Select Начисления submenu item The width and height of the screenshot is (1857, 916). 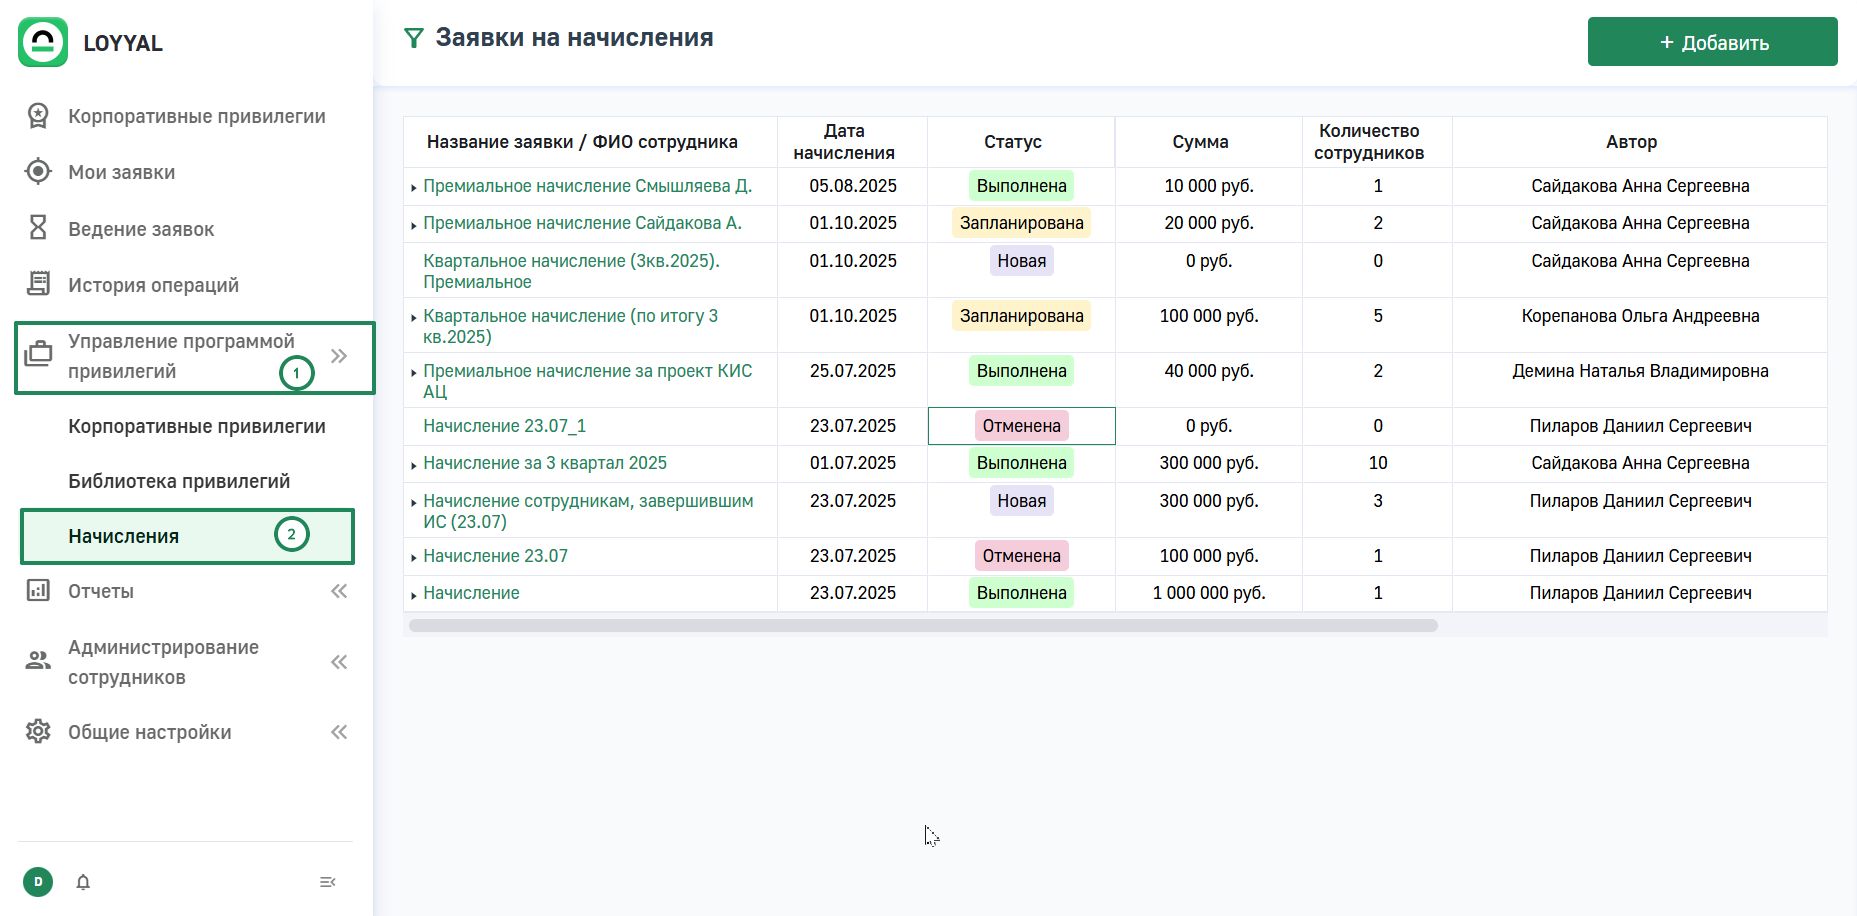point(124,536)
